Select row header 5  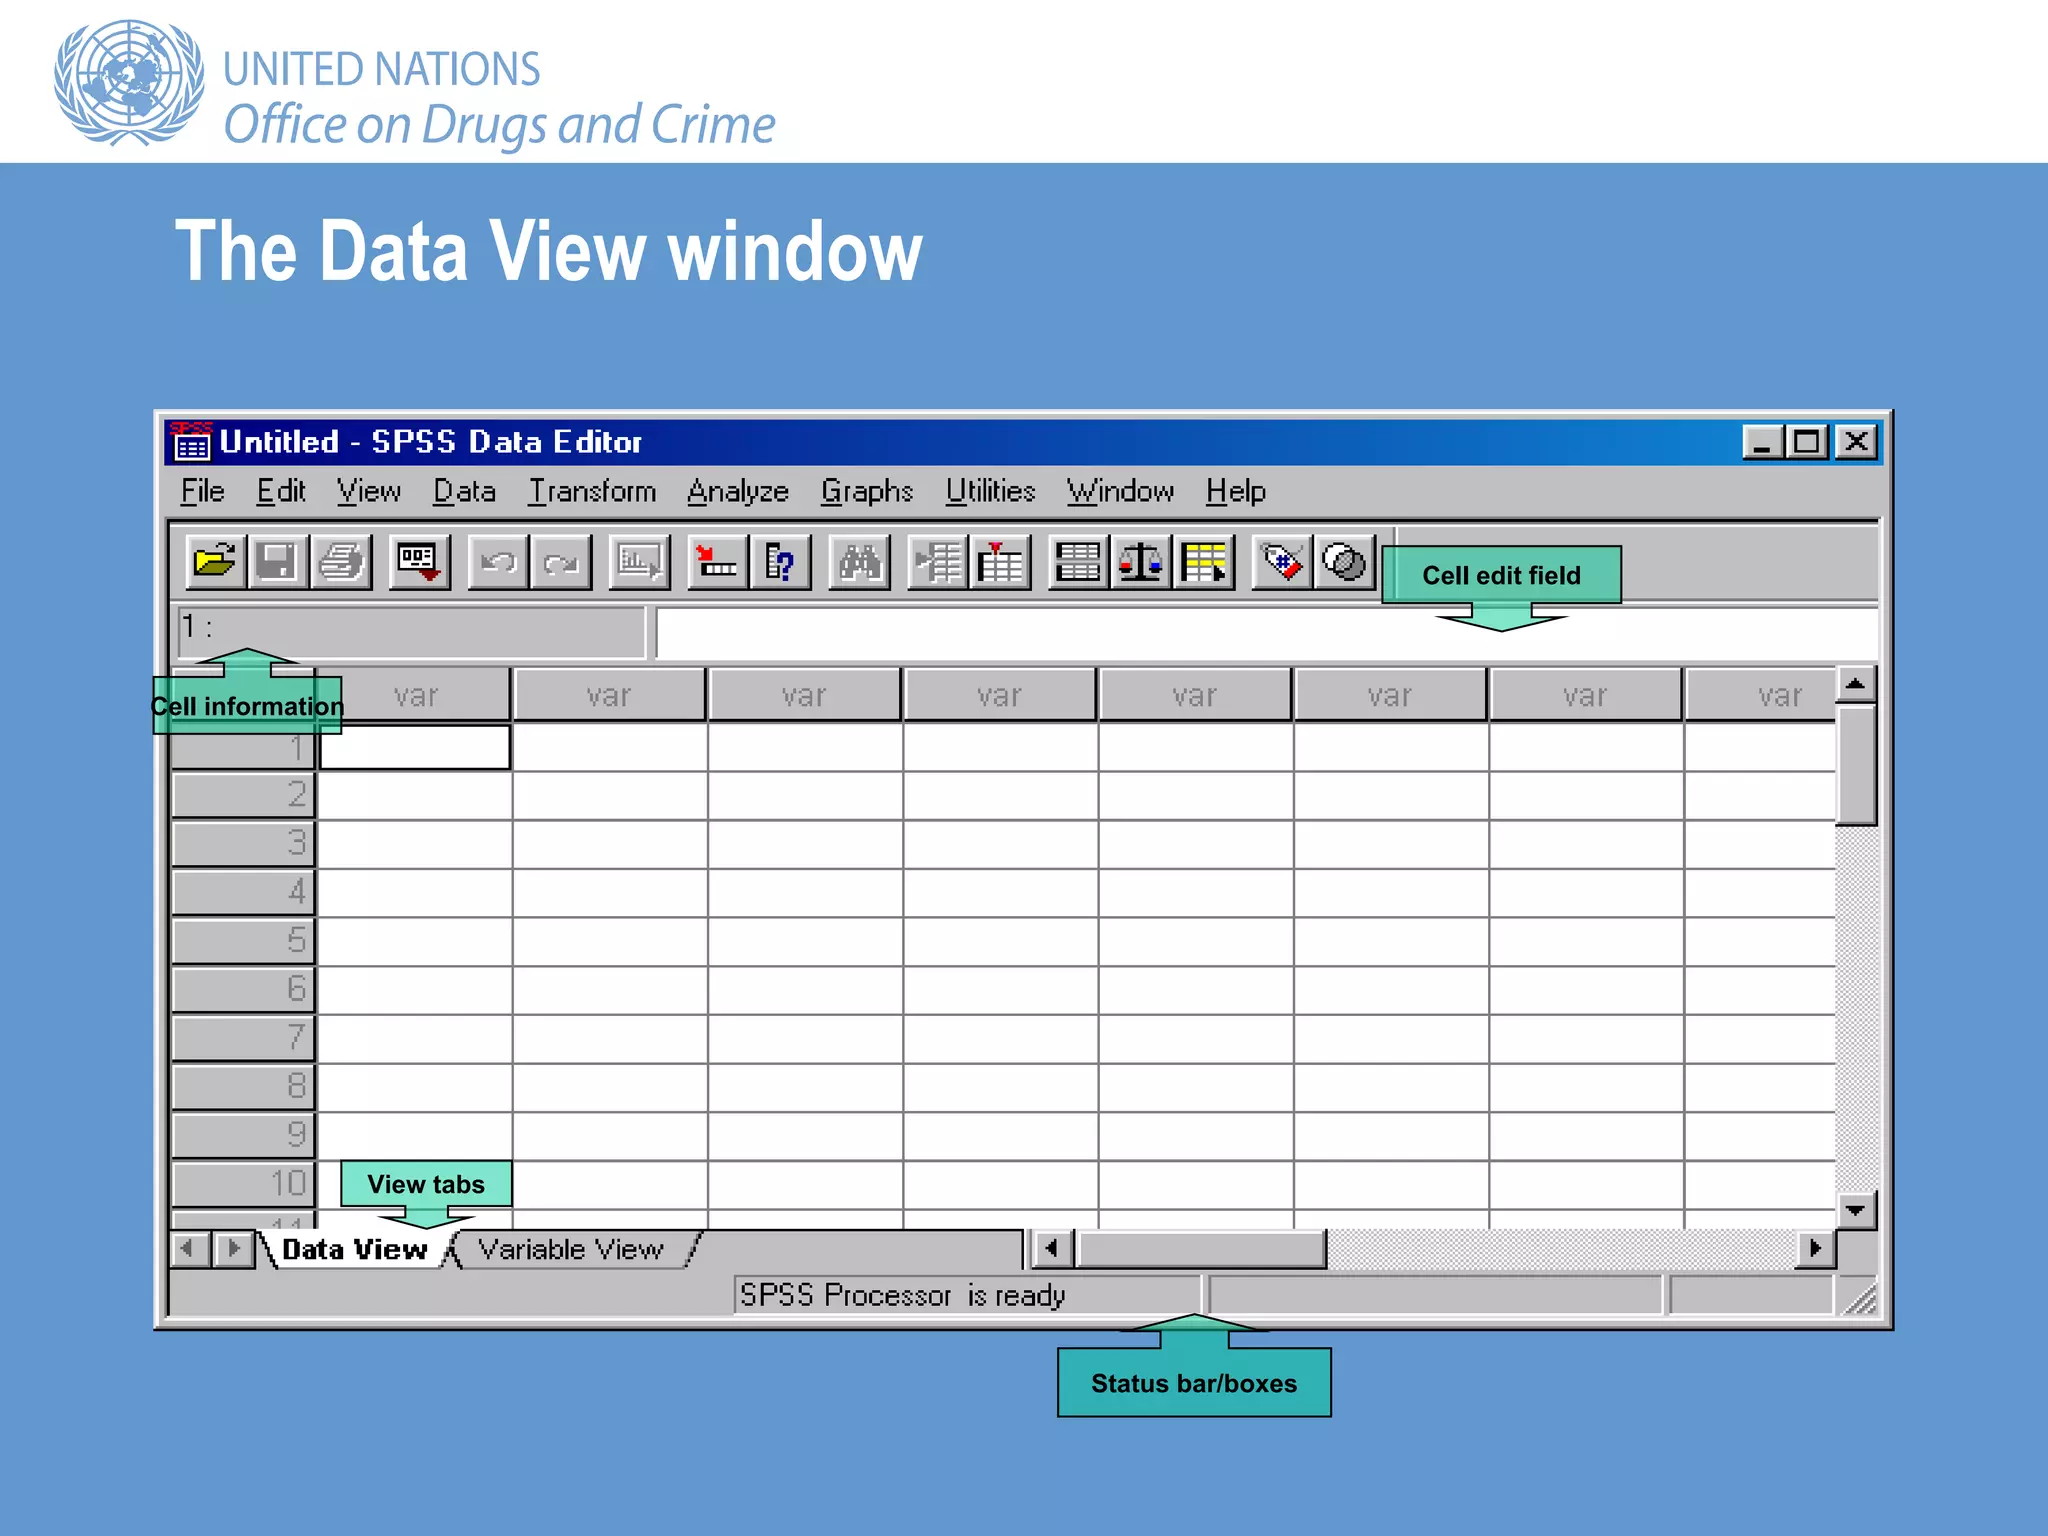click(243, 940)
